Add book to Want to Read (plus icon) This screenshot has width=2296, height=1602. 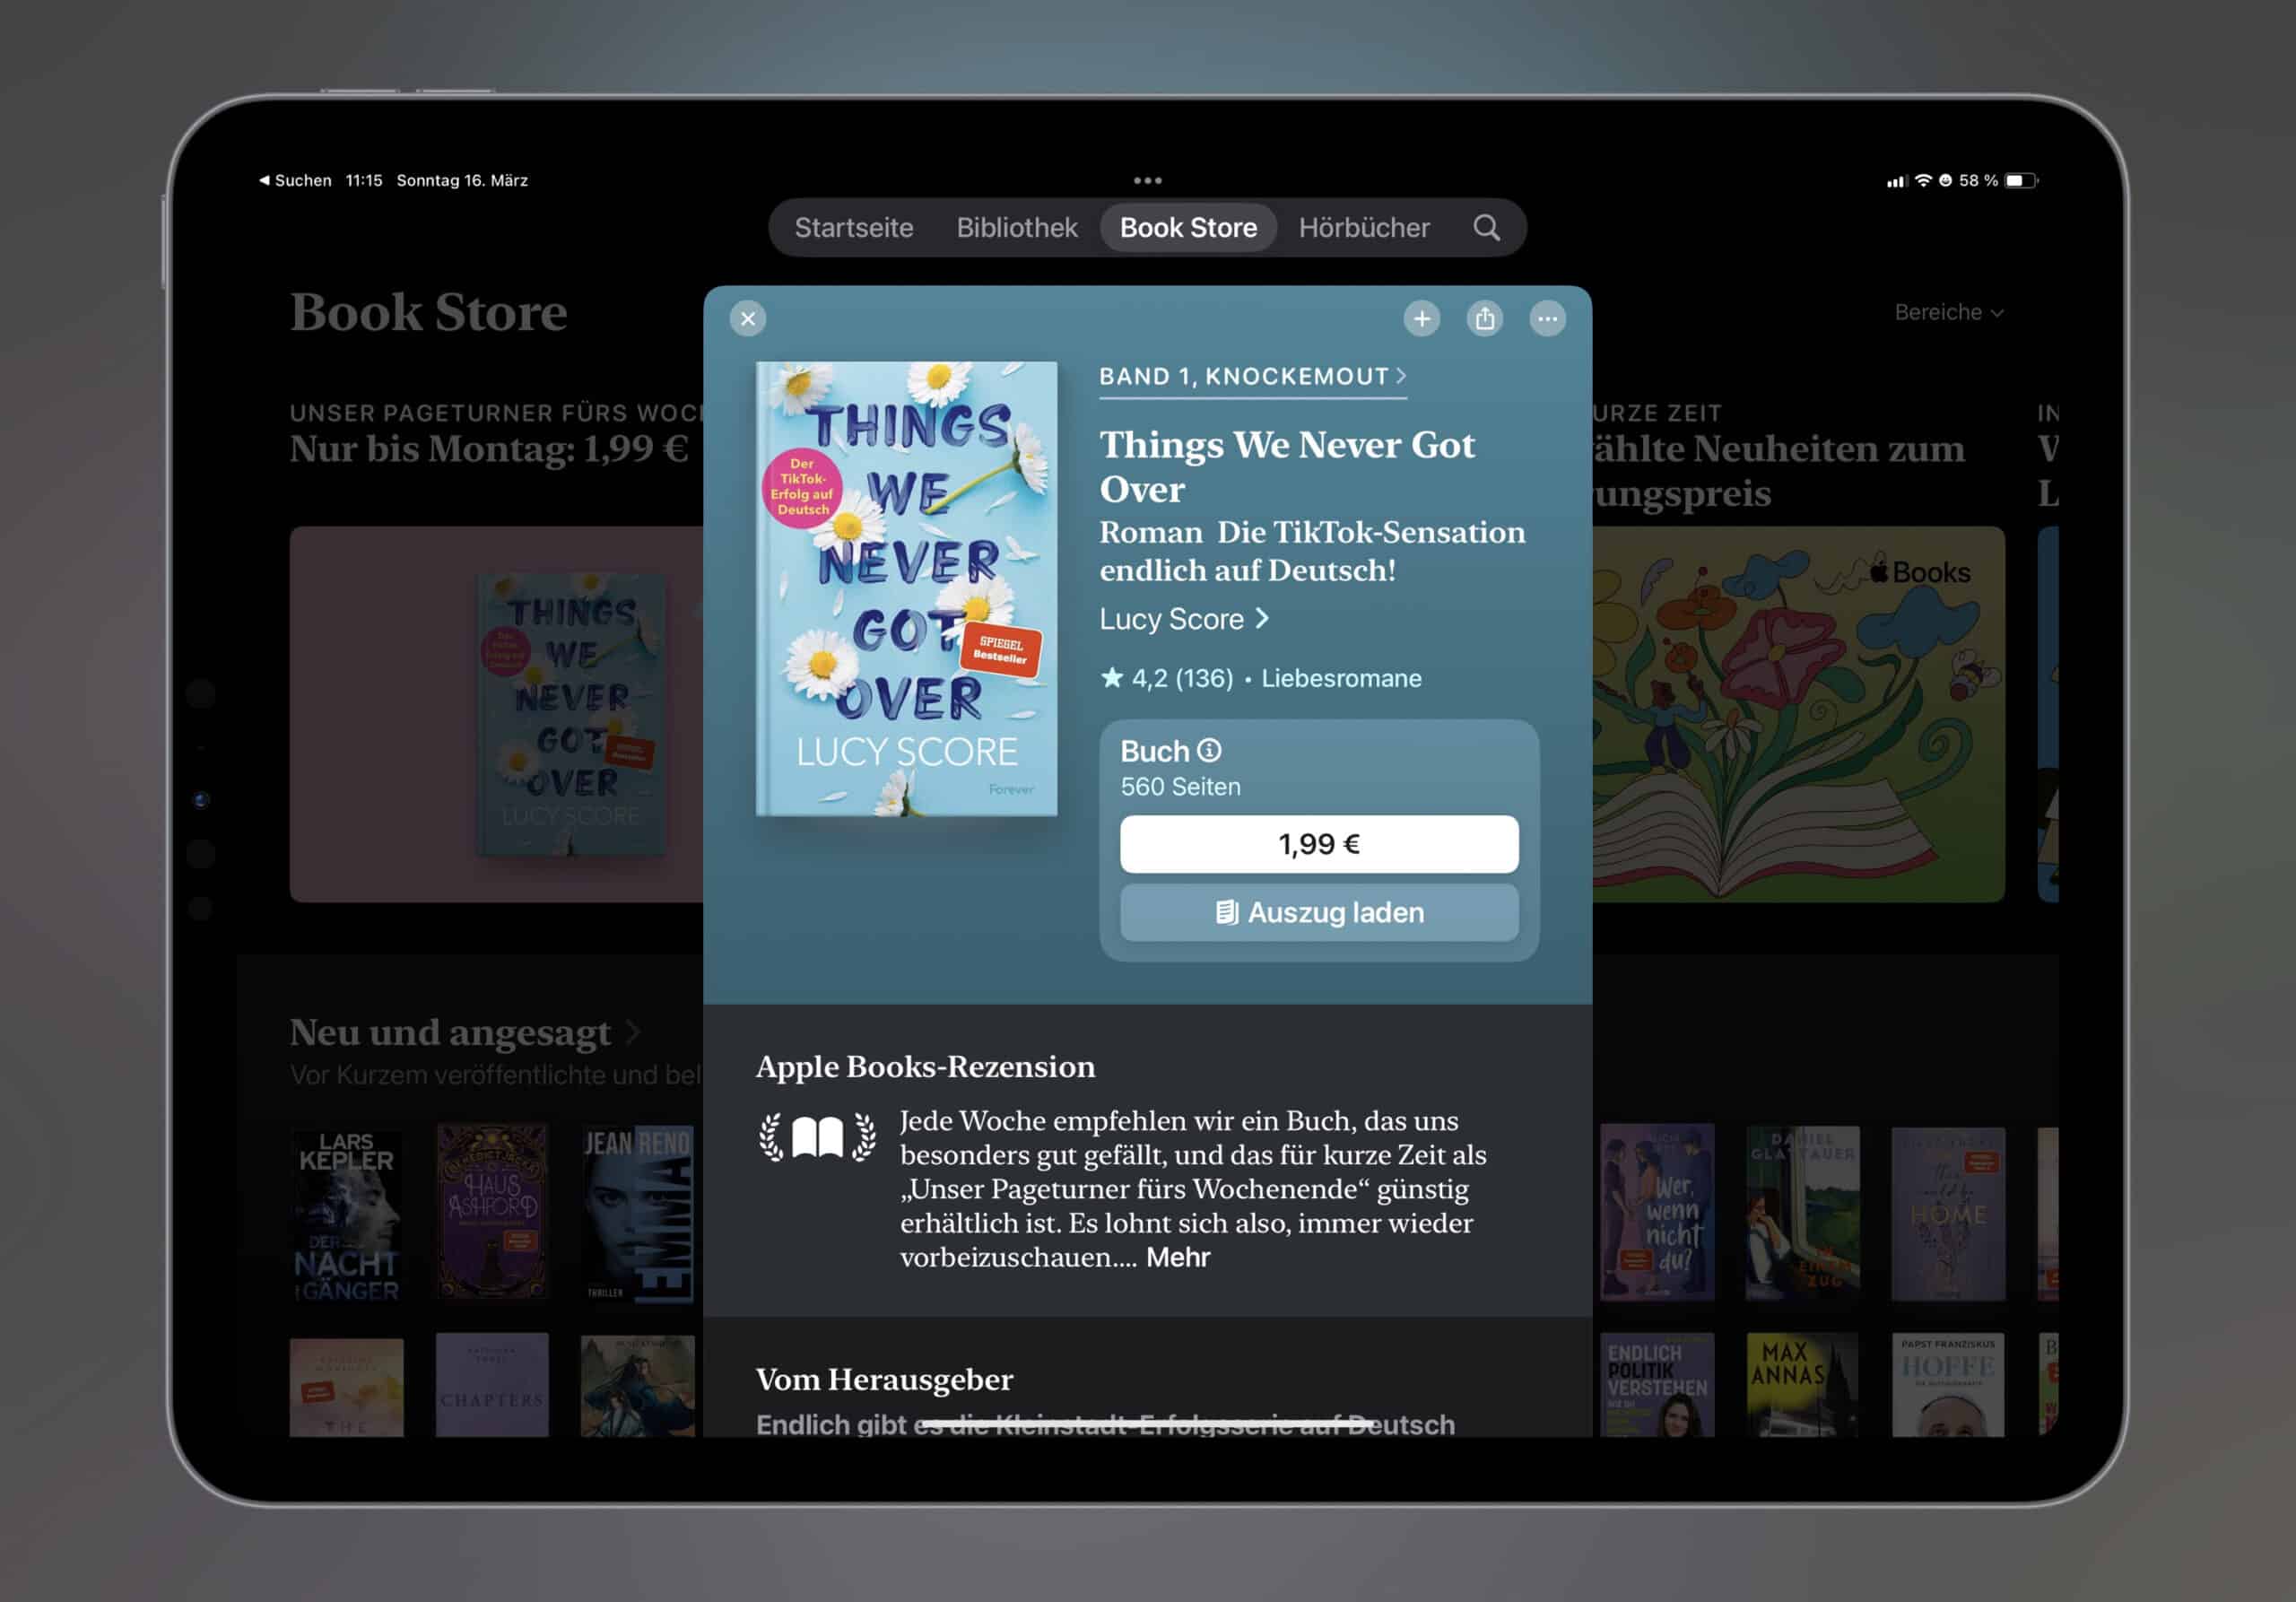coord(1421,319)
